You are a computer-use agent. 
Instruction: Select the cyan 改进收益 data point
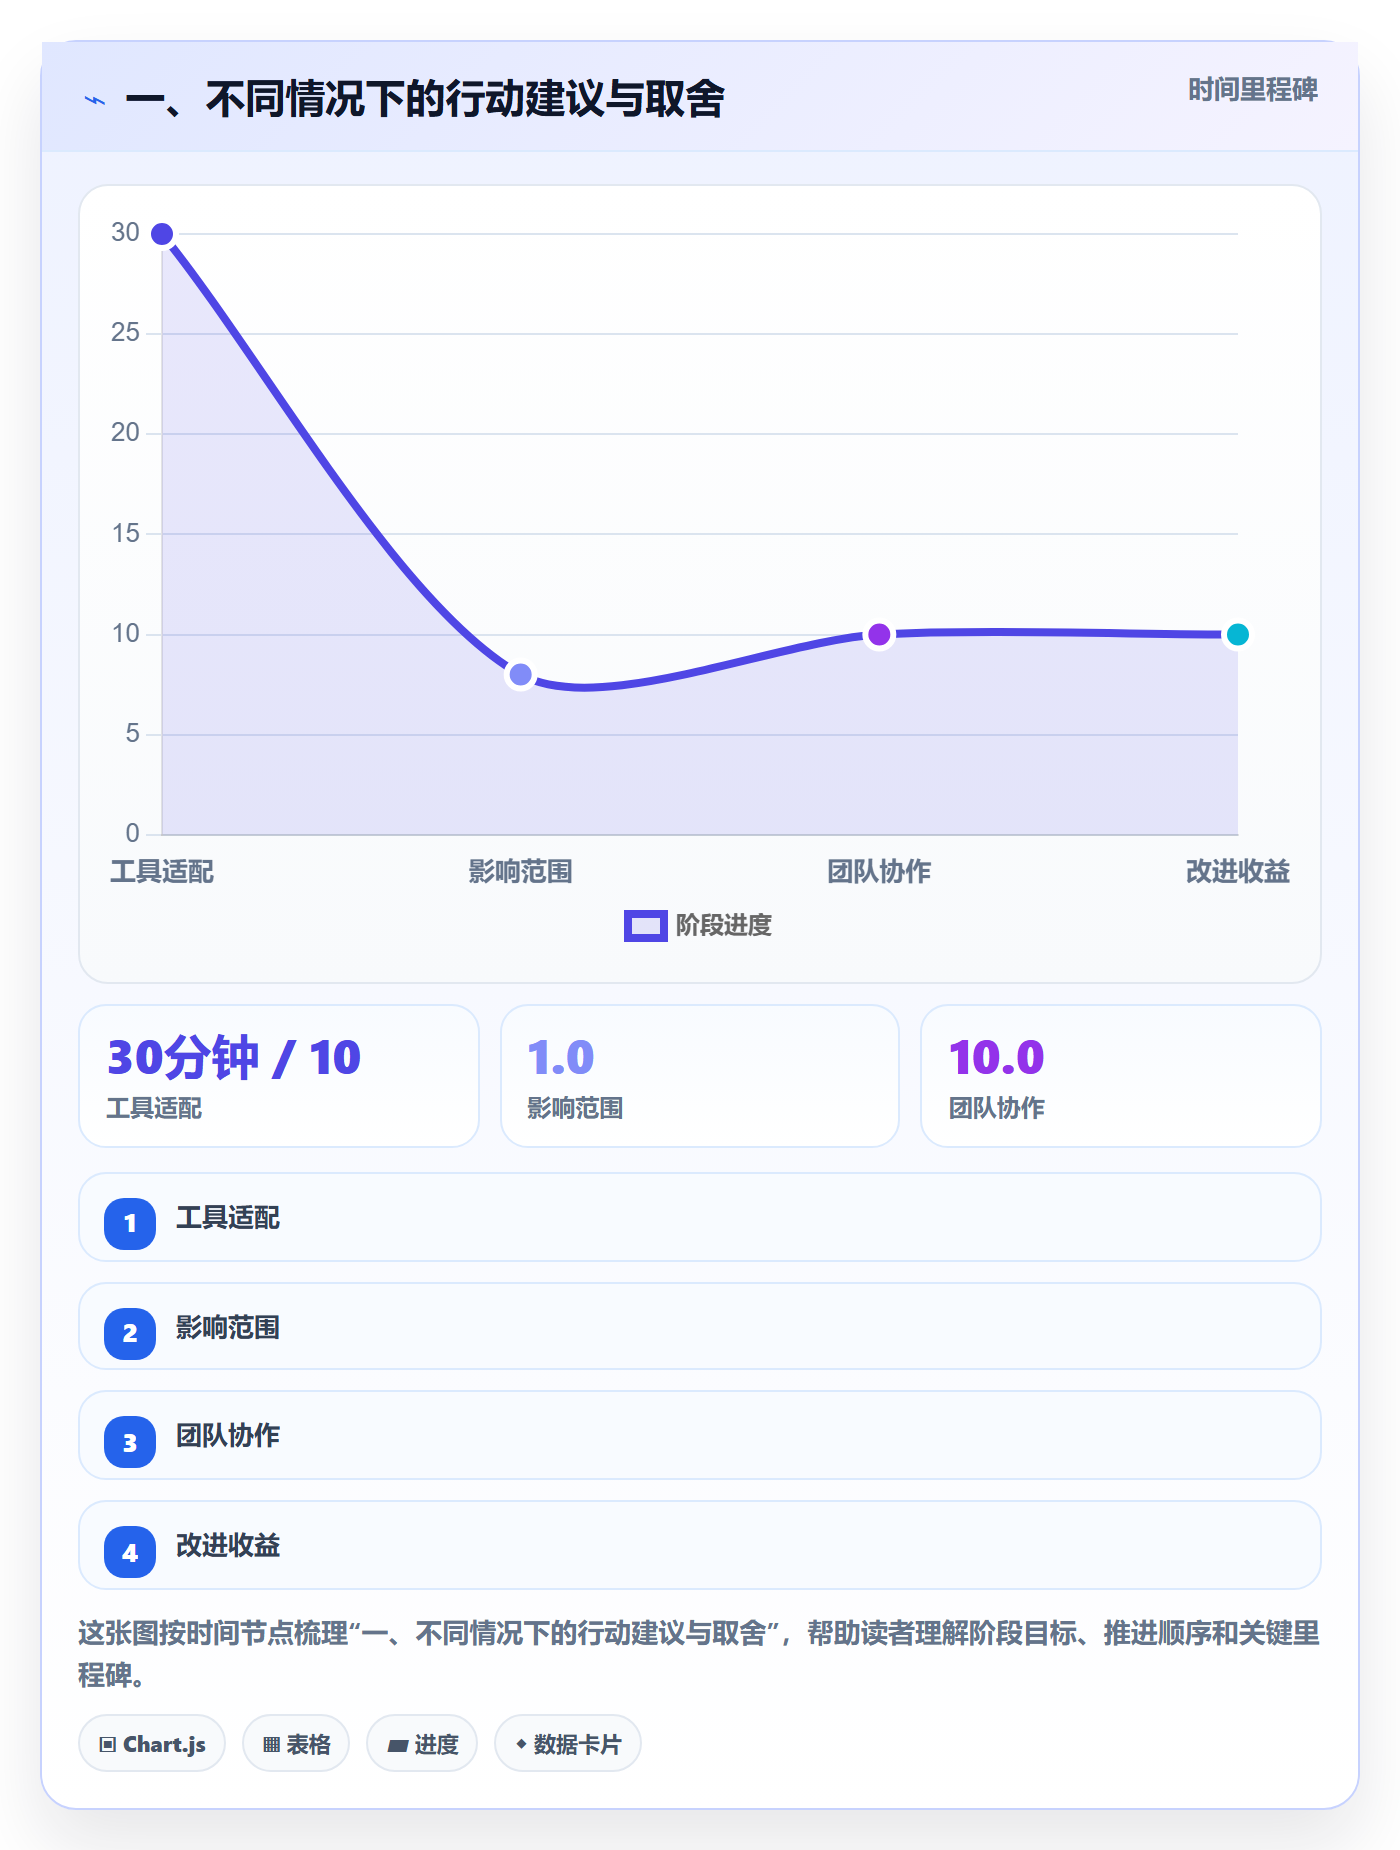pyautogui.click(x=1237, y=635)
